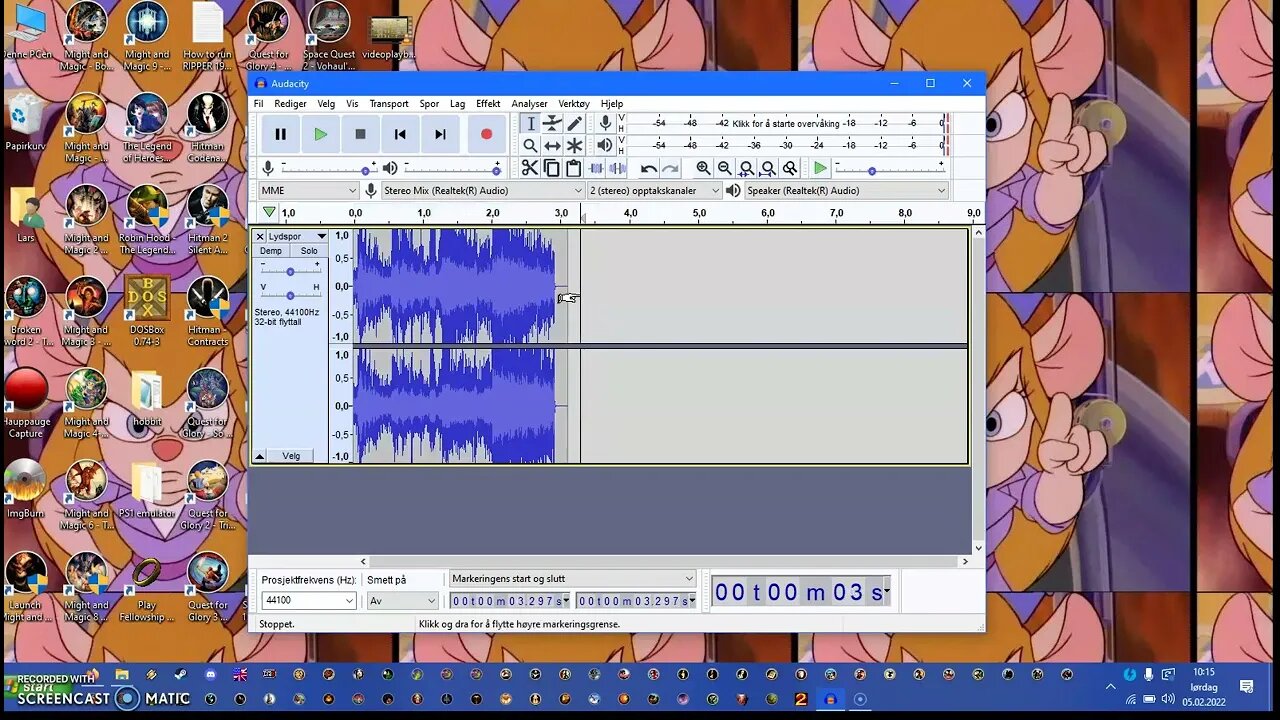Adjust the track gain slider
Image resolution: width=1280 pixels, height=720 pixels.
(x=290, y=270)
